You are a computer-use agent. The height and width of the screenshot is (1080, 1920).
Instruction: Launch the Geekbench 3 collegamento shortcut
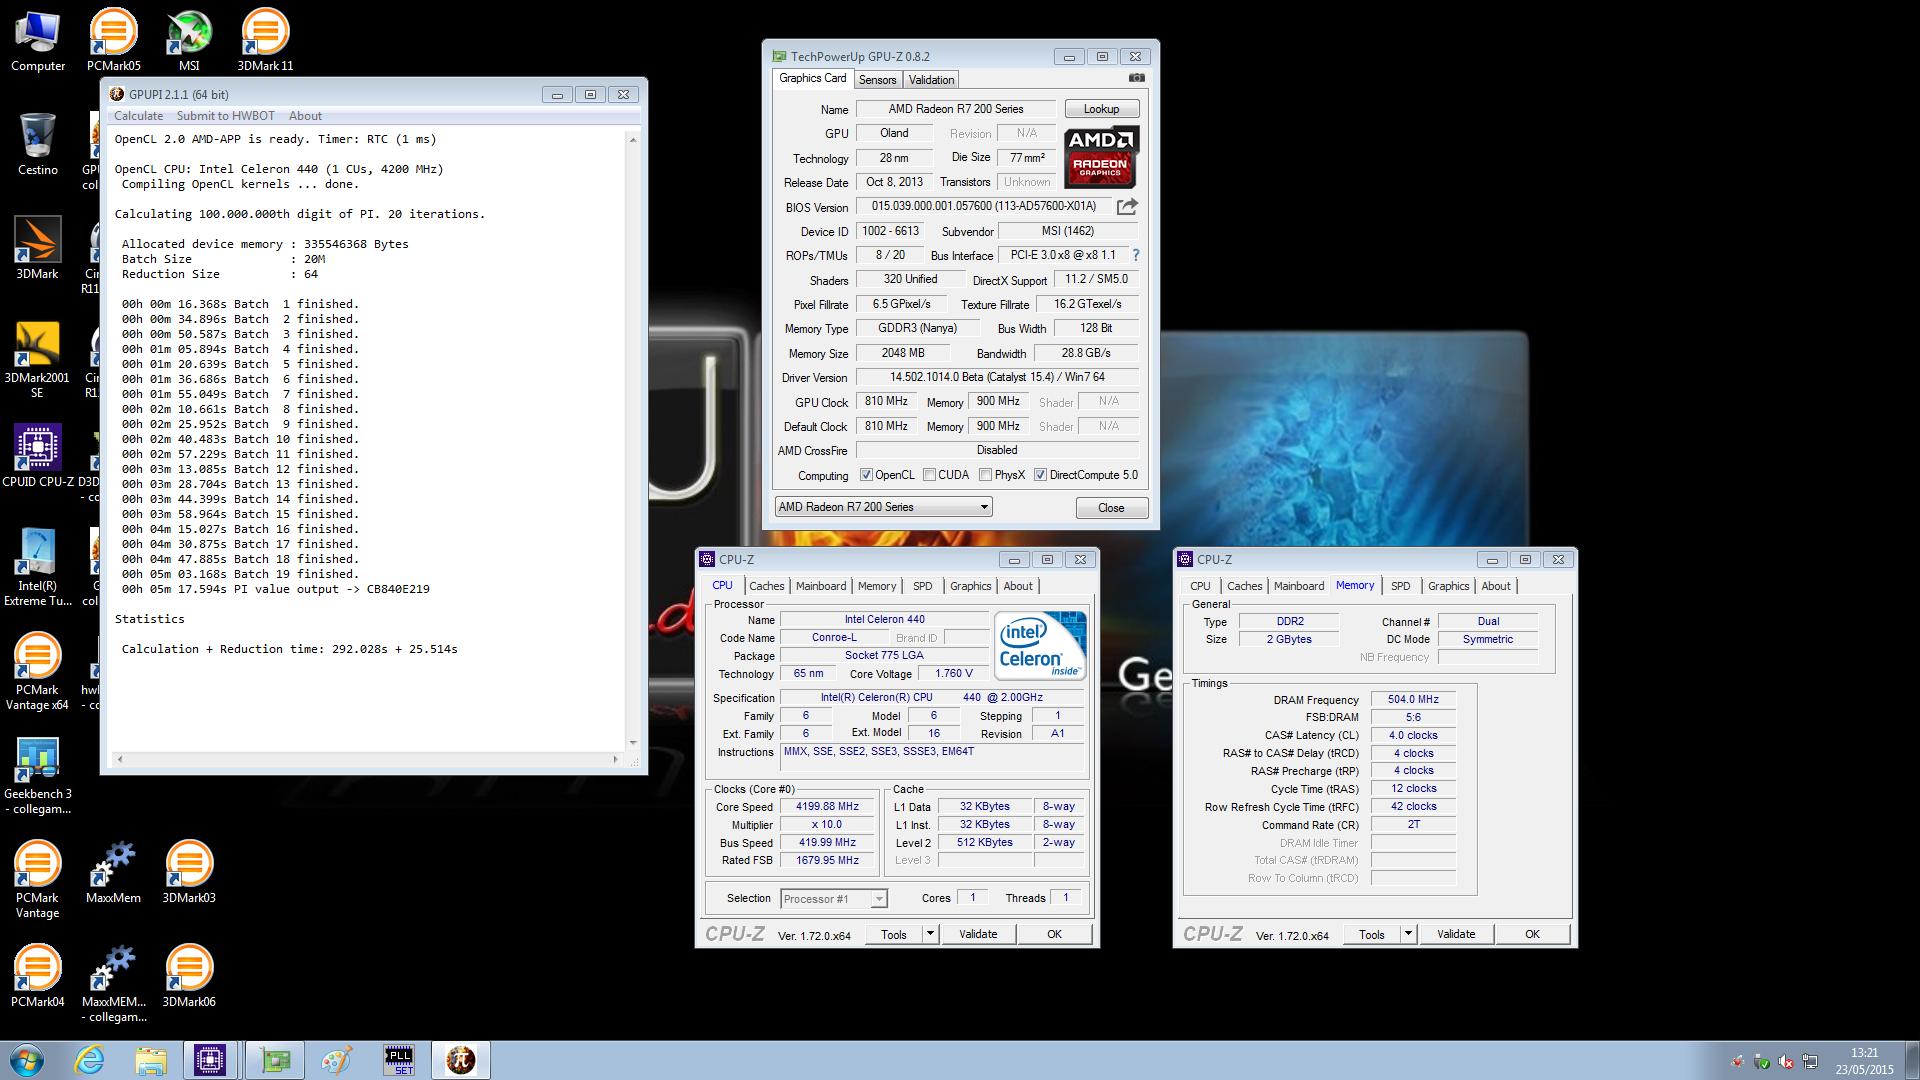[x=38, y=776]
